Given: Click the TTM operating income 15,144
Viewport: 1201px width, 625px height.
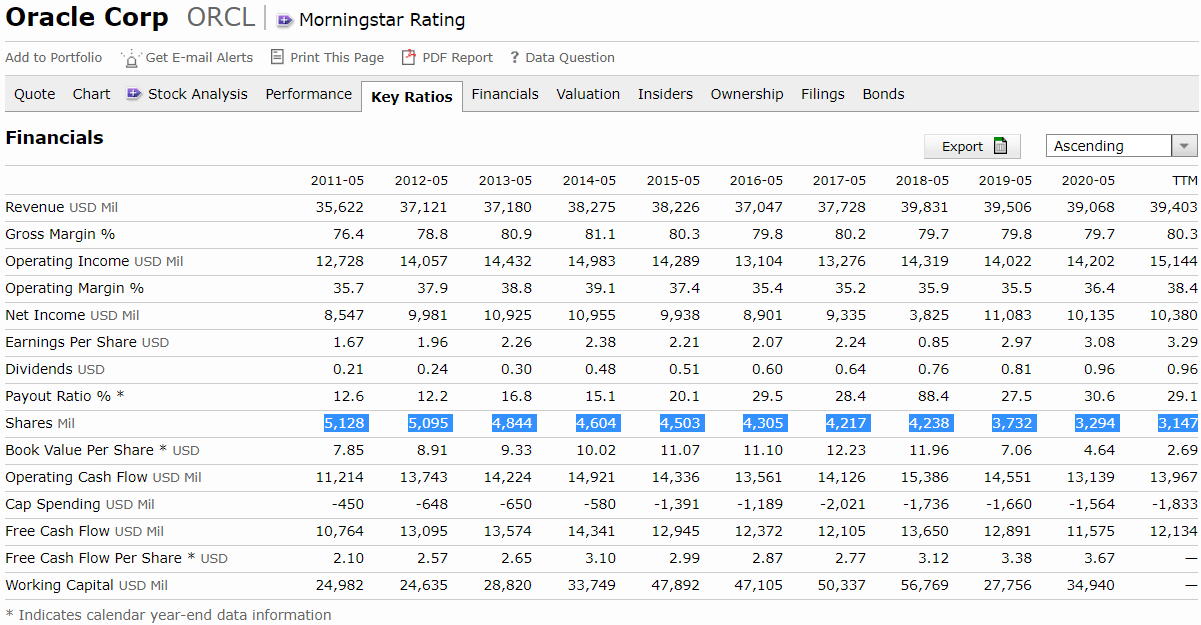Looking at the screenshot, I should [1173, 261].
